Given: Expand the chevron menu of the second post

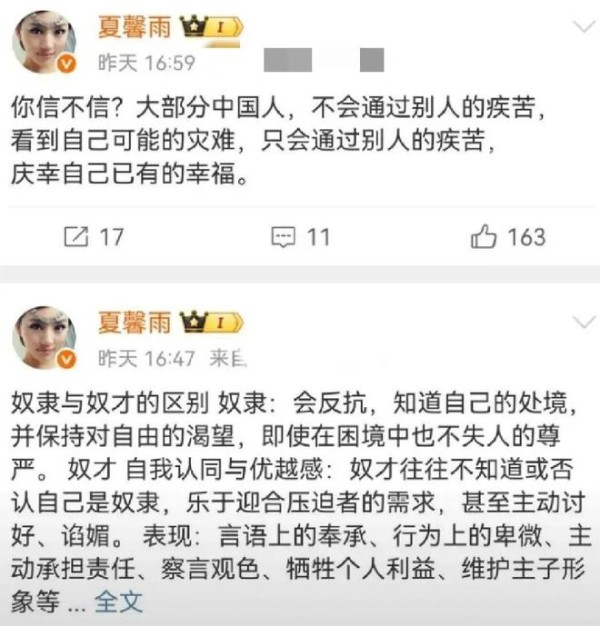Looking at the screenshot, I should [584, 321].
